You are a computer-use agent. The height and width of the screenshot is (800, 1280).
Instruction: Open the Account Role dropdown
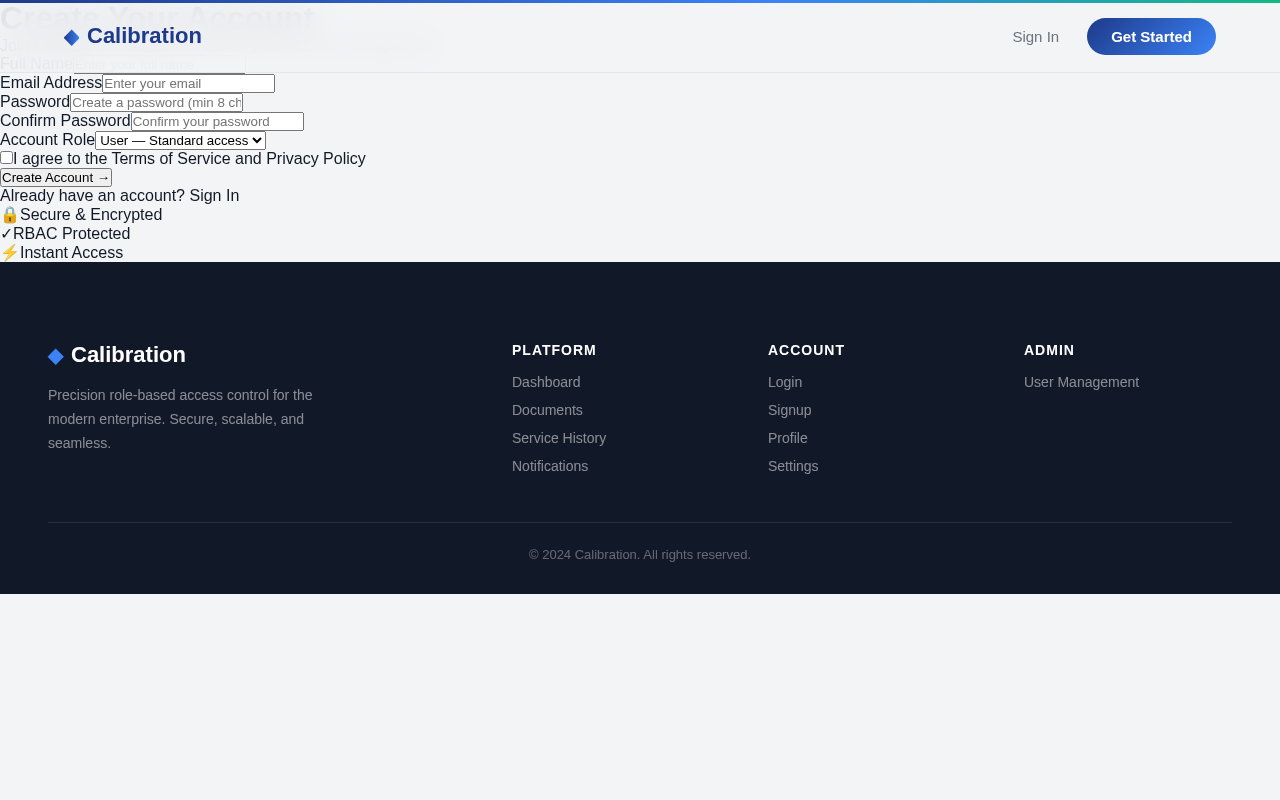point(180,140)
